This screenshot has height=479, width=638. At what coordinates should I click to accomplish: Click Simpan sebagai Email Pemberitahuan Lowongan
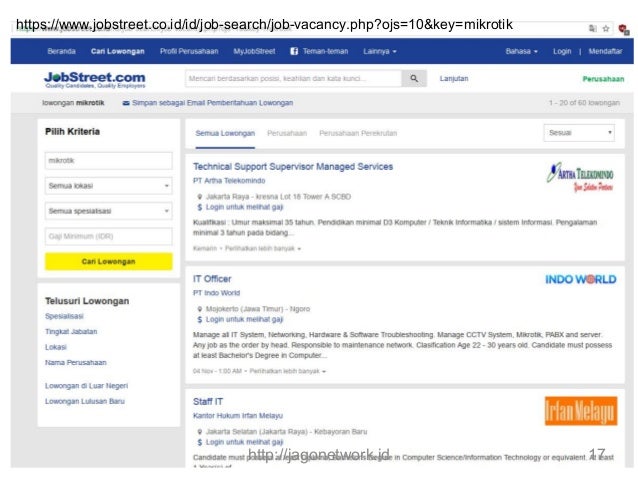(212, 103)
